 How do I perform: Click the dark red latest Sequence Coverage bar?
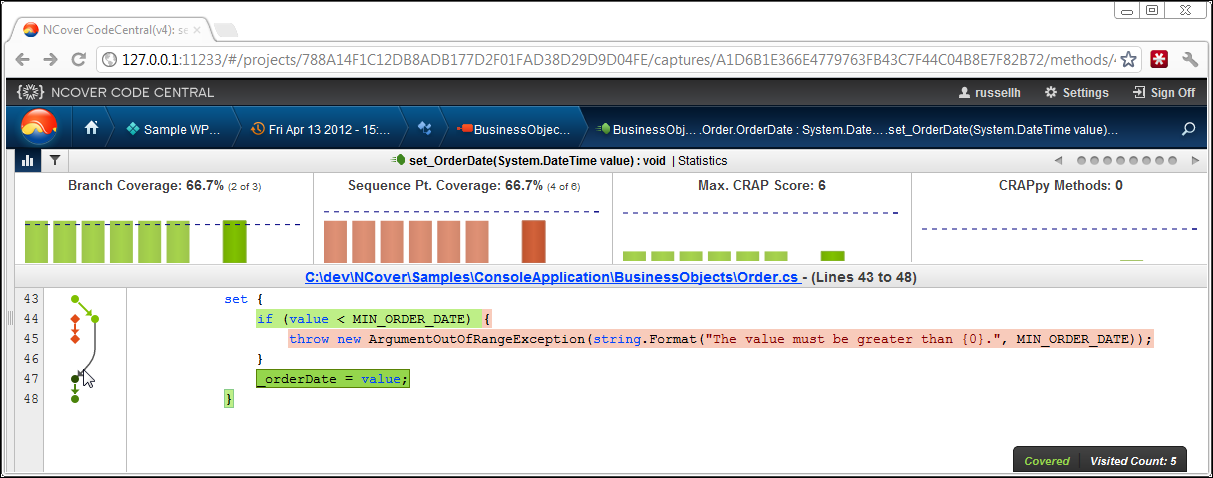pyautogui.click(x=534, y=241)
